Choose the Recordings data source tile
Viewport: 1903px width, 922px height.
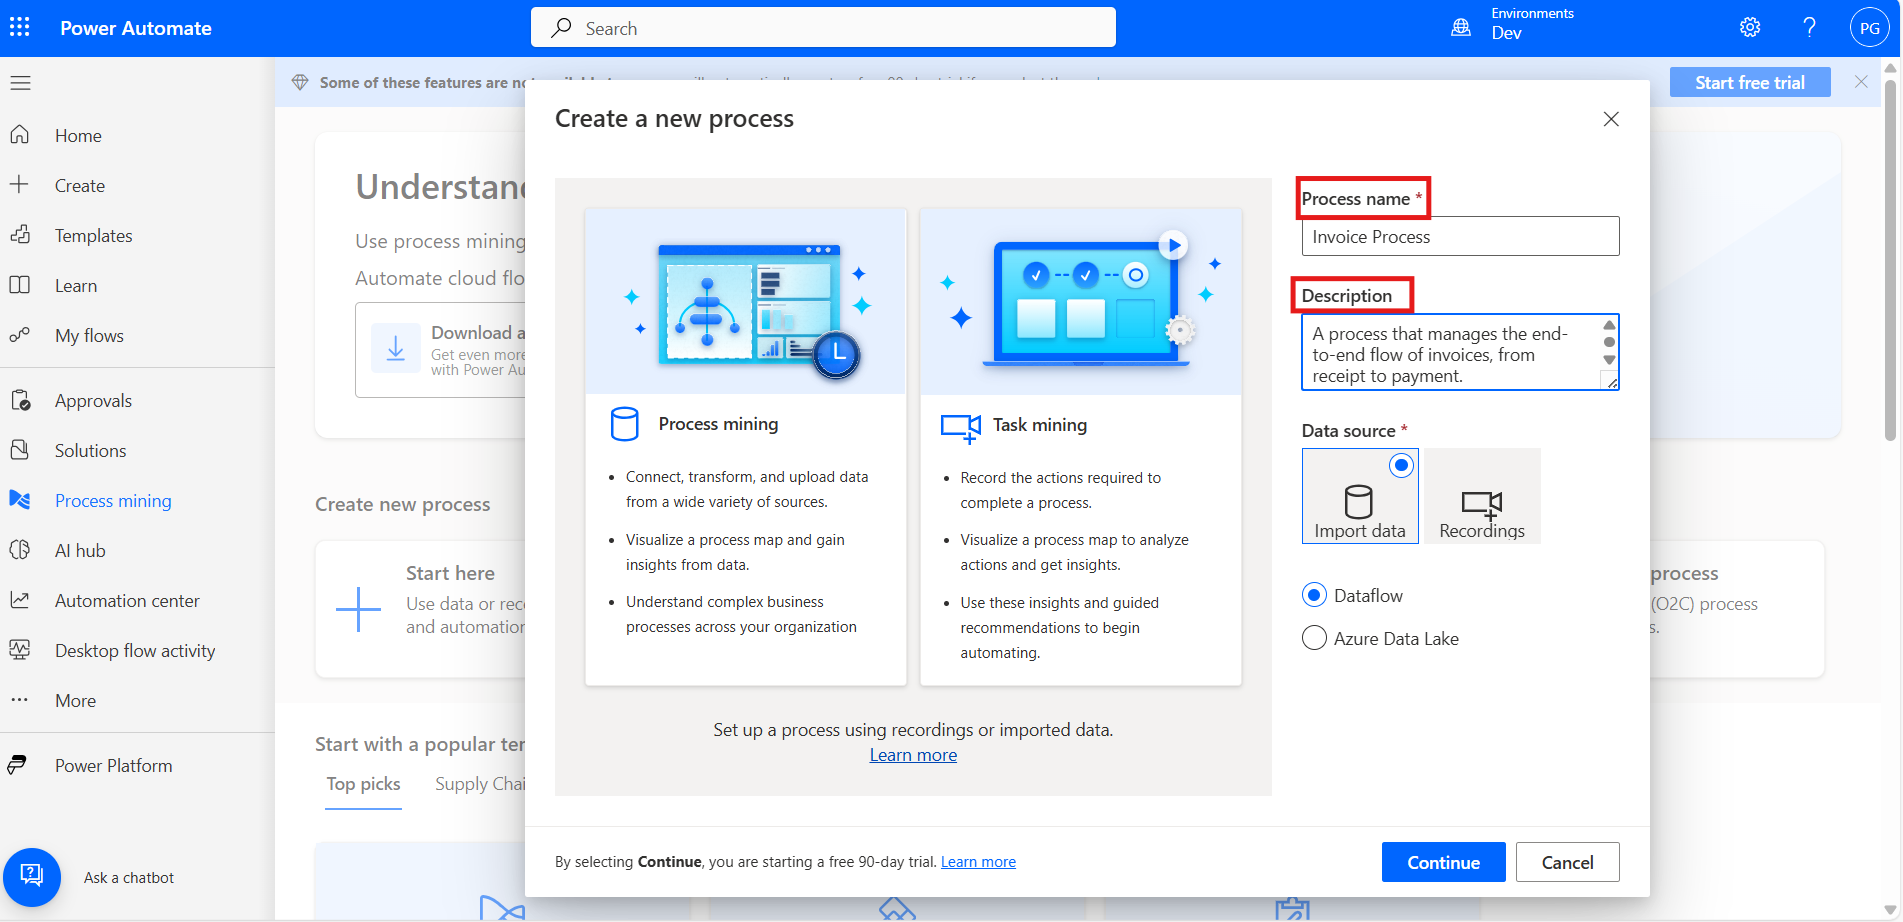pyautogui.click(x=1481, y=497)
